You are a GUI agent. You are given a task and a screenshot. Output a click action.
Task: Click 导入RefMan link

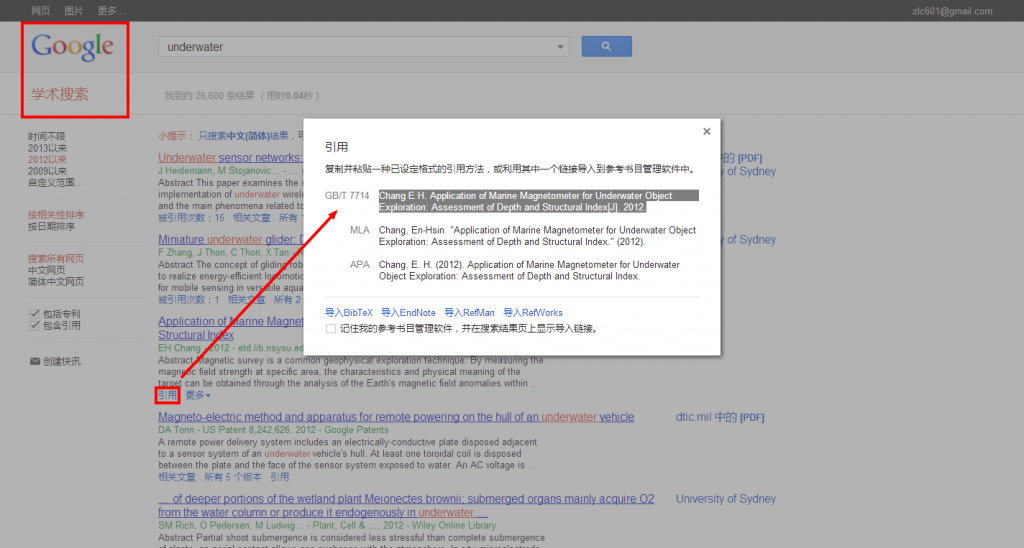(x=469, y=312)
